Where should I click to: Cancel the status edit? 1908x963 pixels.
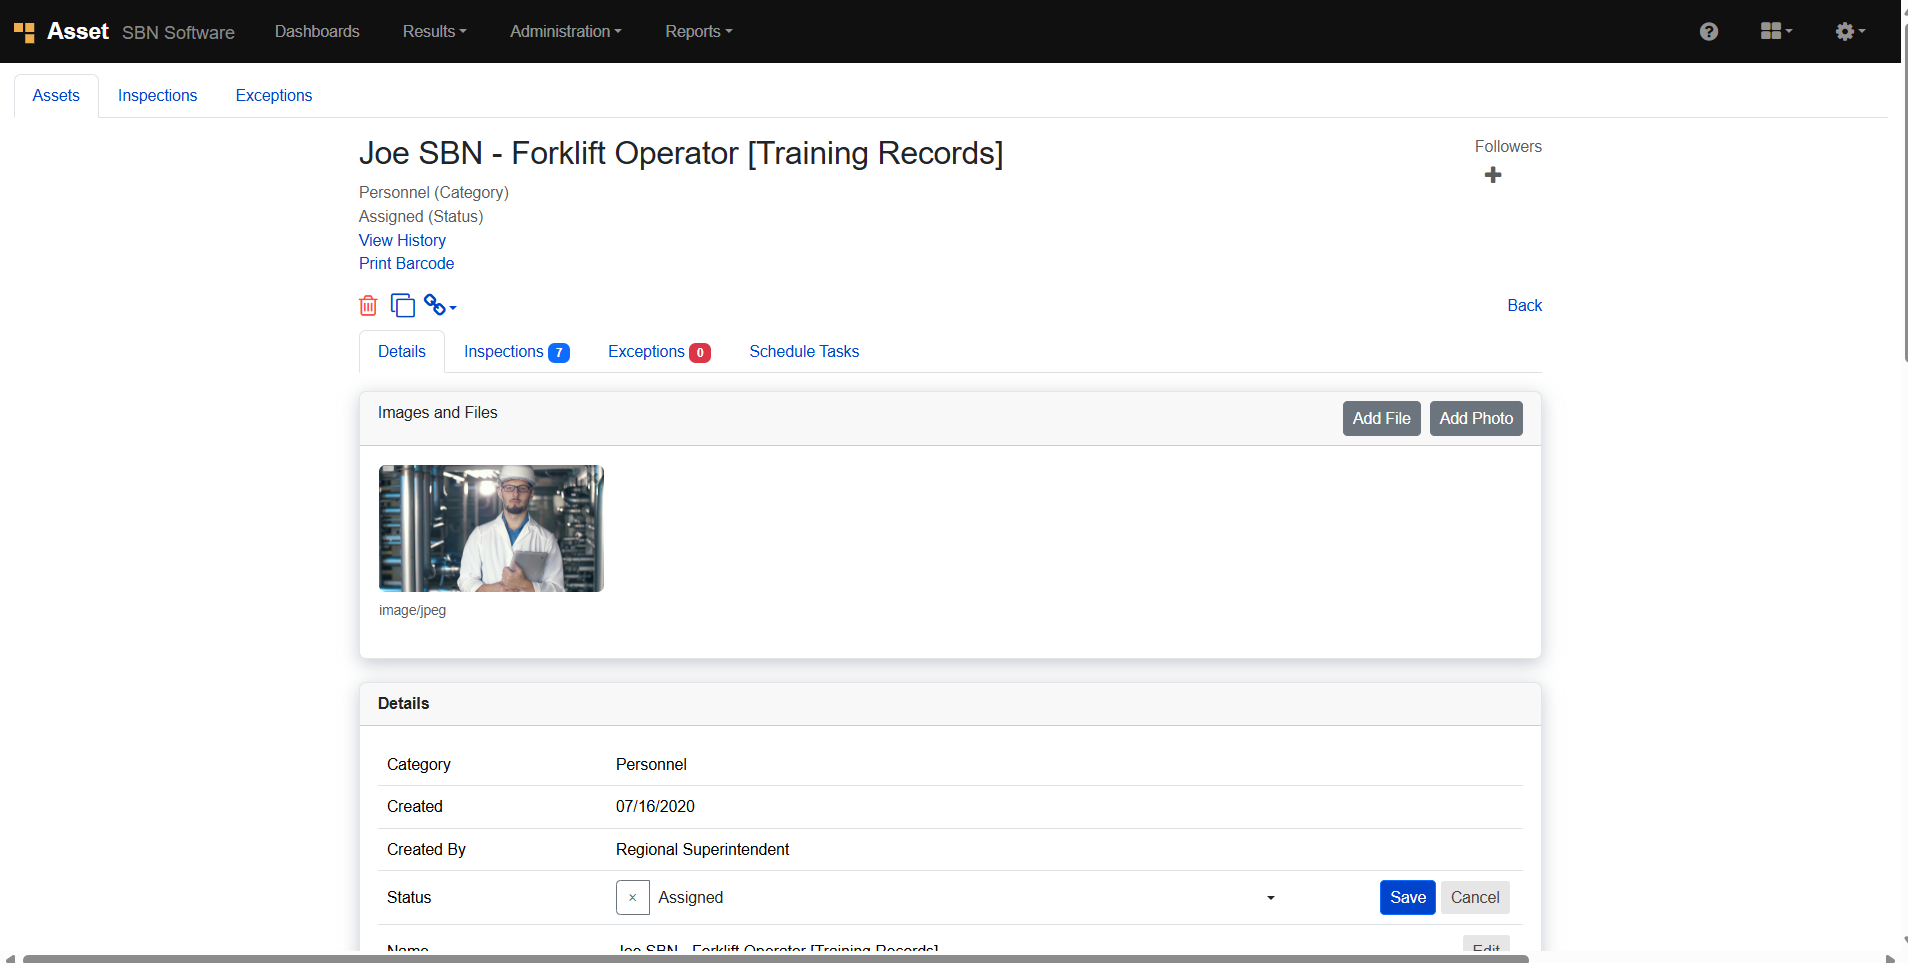[1475, 898]
